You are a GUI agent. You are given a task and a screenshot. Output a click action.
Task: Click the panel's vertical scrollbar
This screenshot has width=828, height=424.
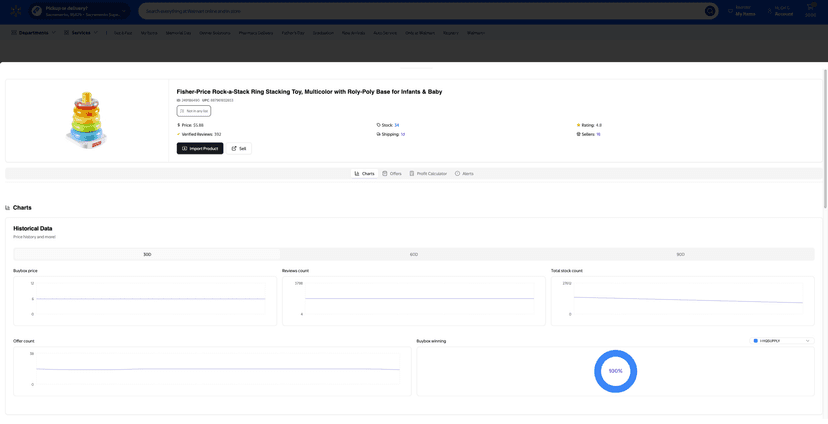(x=825, y=138)
